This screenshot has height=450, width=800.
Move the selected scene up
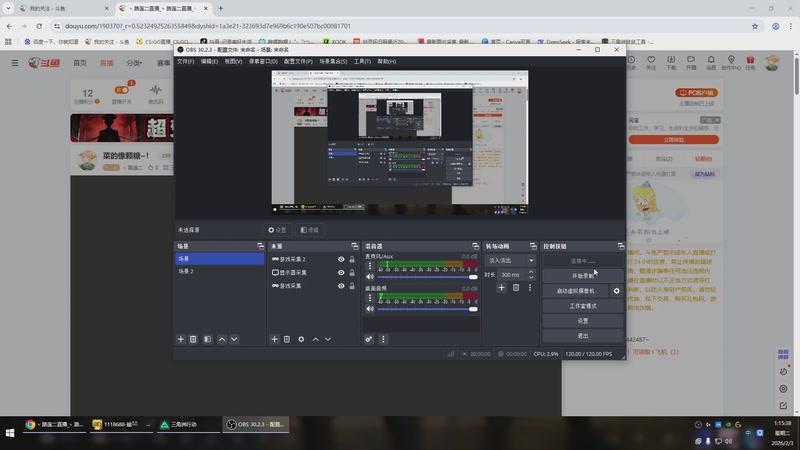tap(222, 339)
